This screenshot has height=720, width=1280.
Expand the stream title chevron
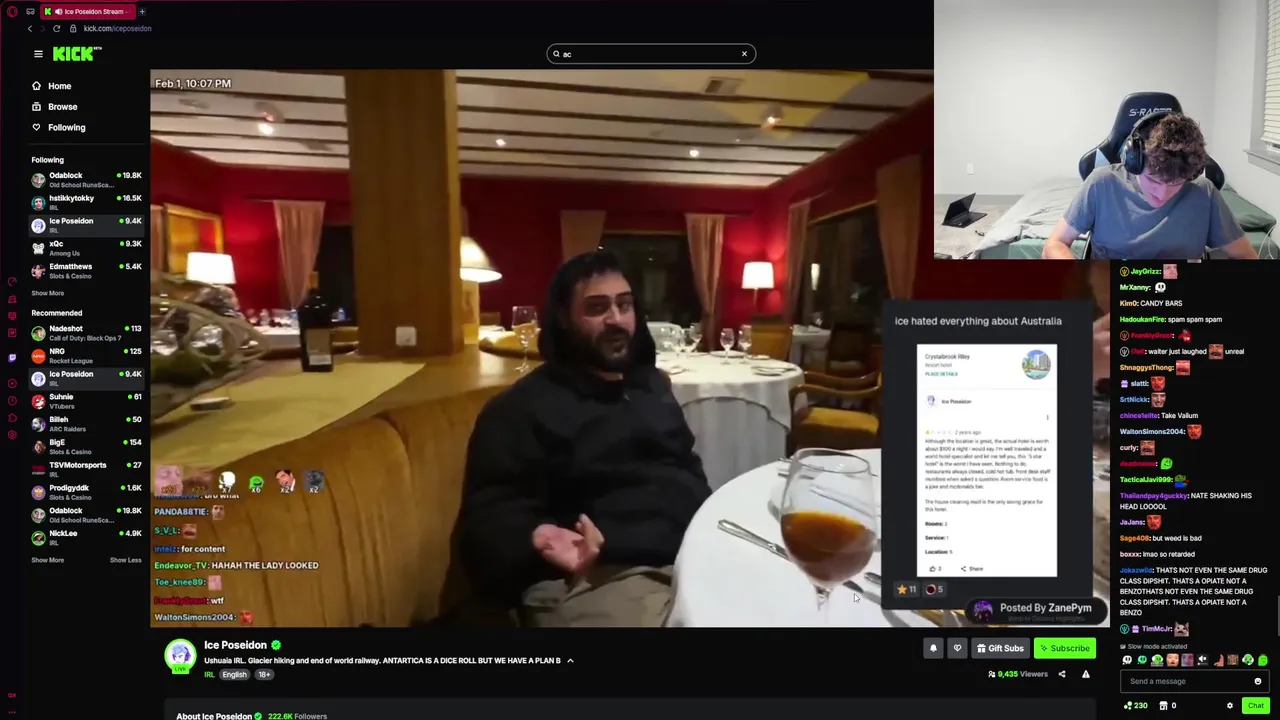point(570,661)
